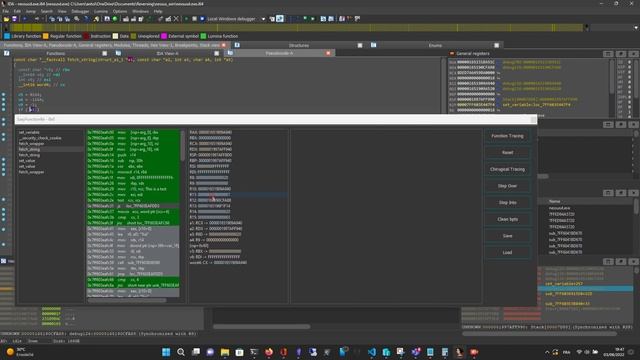Switch to the Pseudocode-A tab
Image resolution: width=640 pixels, height=360 pixels.
pos(279,53)
